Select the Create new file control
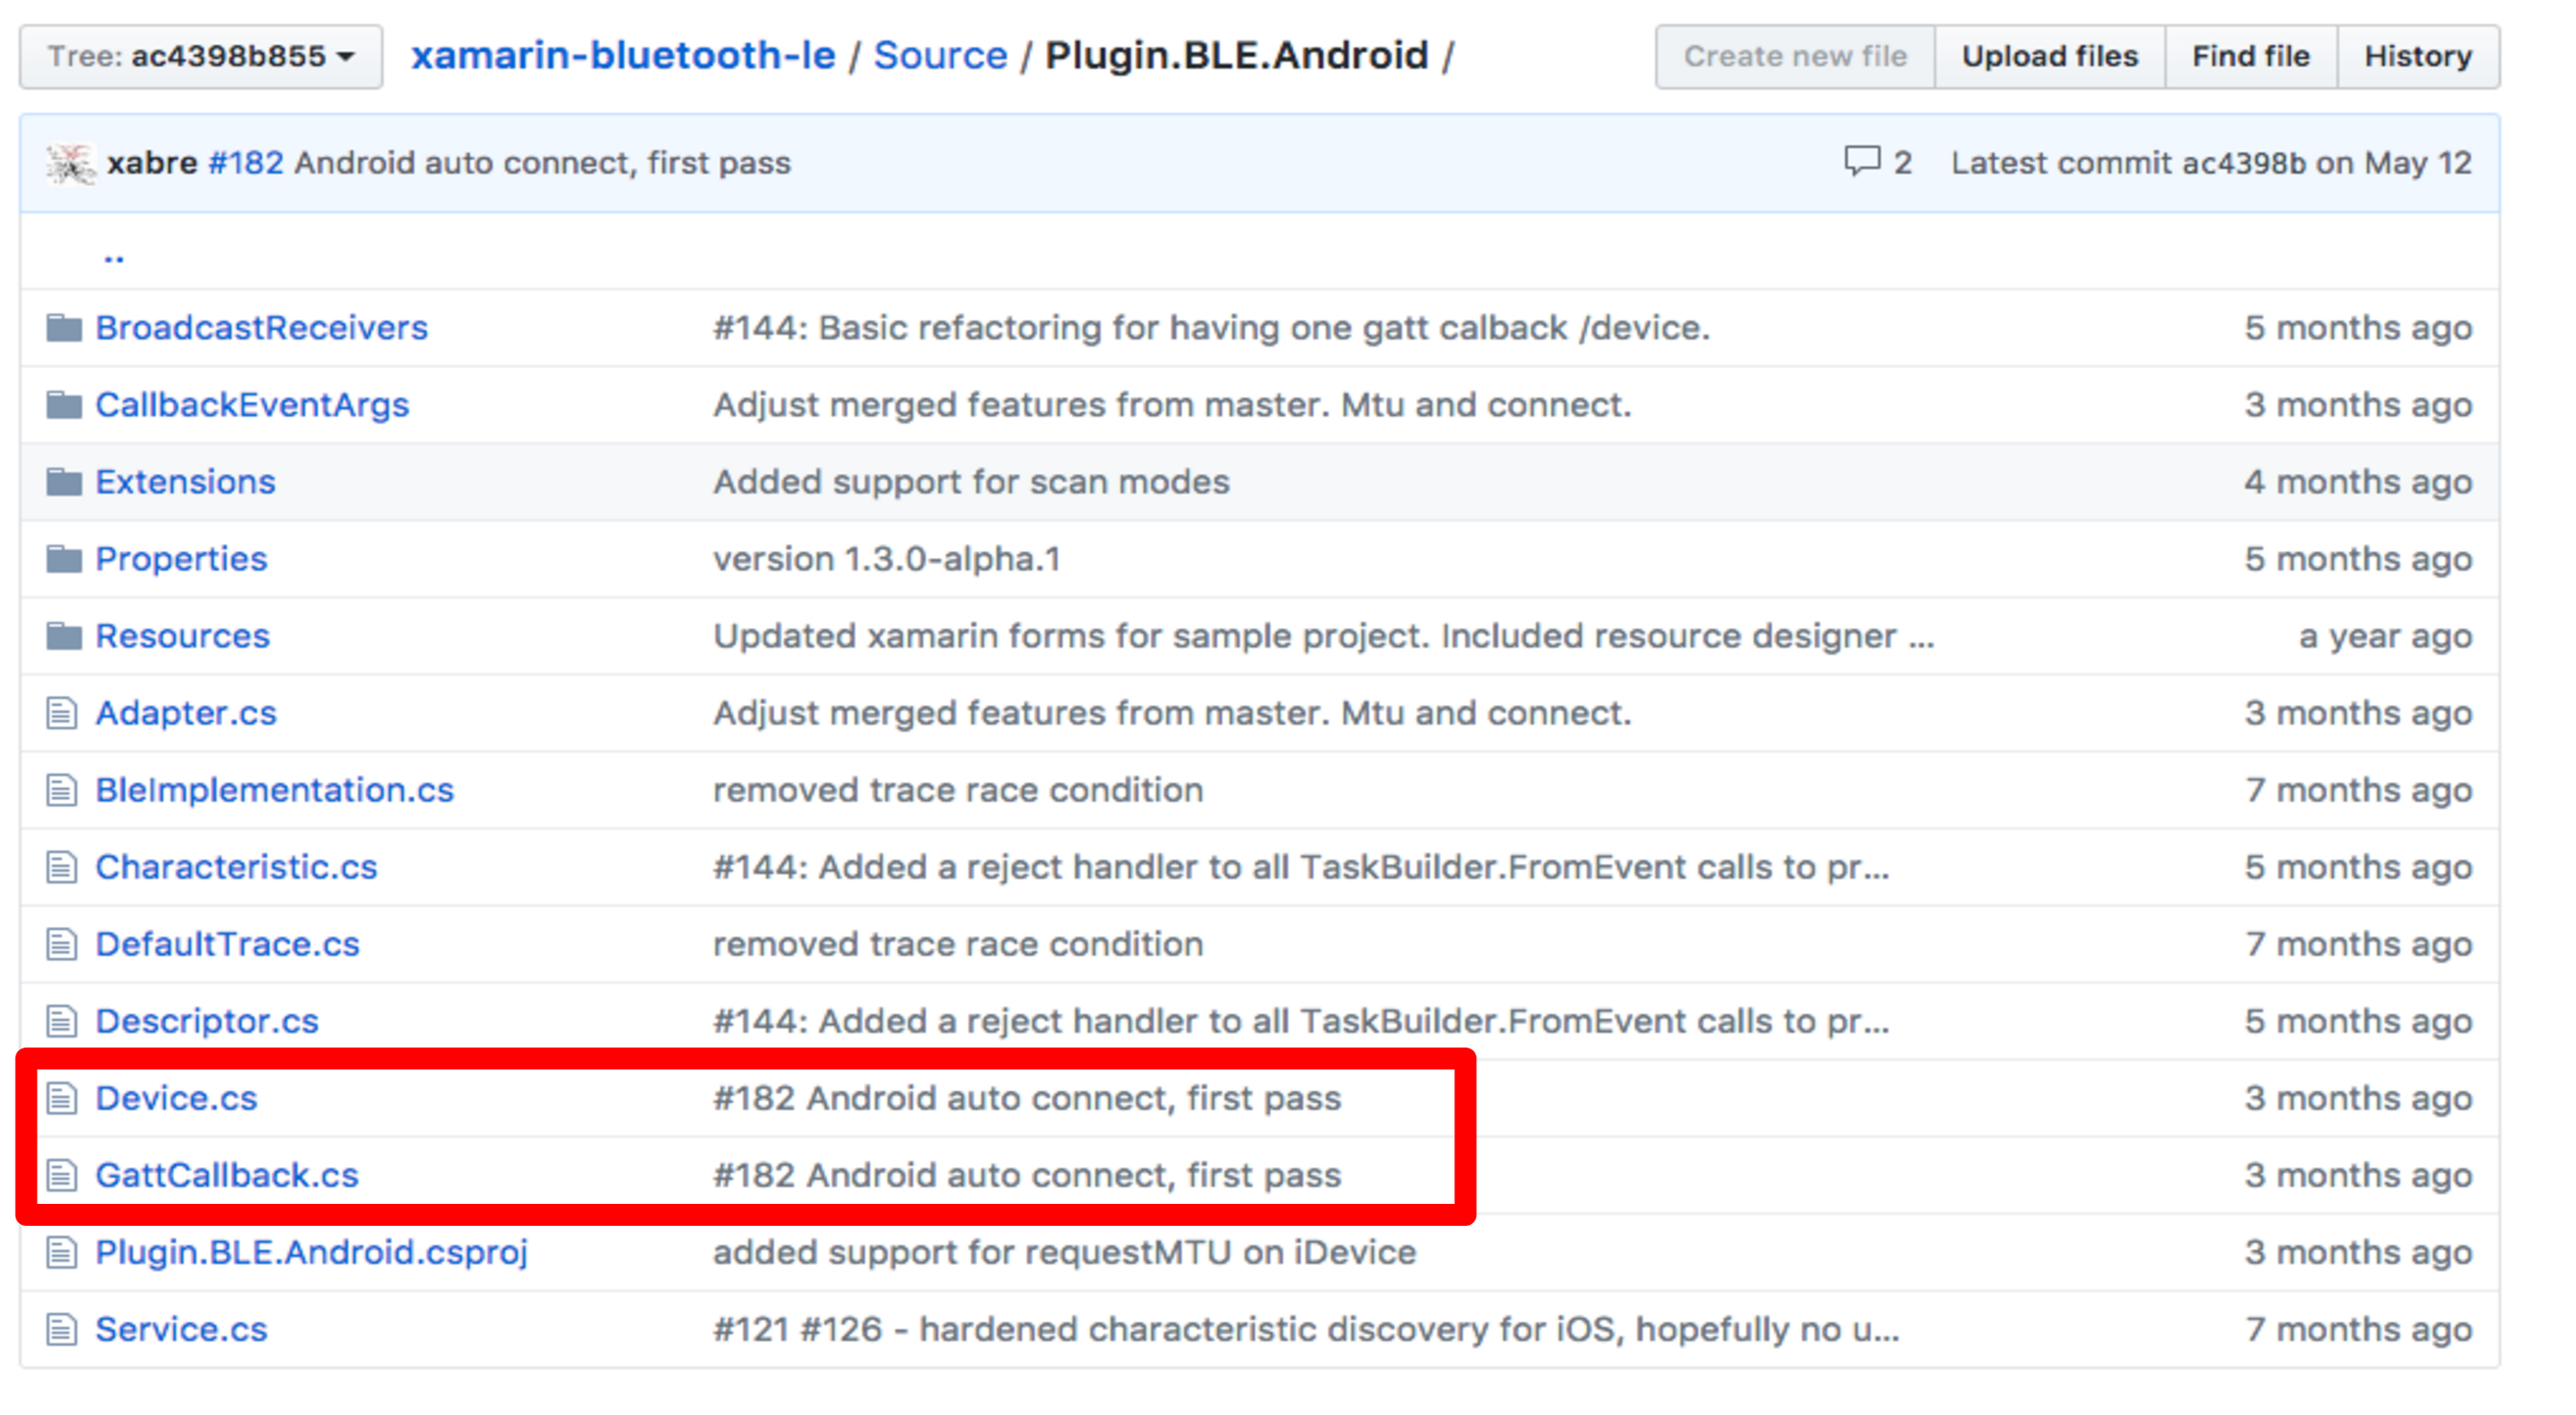Screen dimensions: 2576x1415 (1794, 56)
